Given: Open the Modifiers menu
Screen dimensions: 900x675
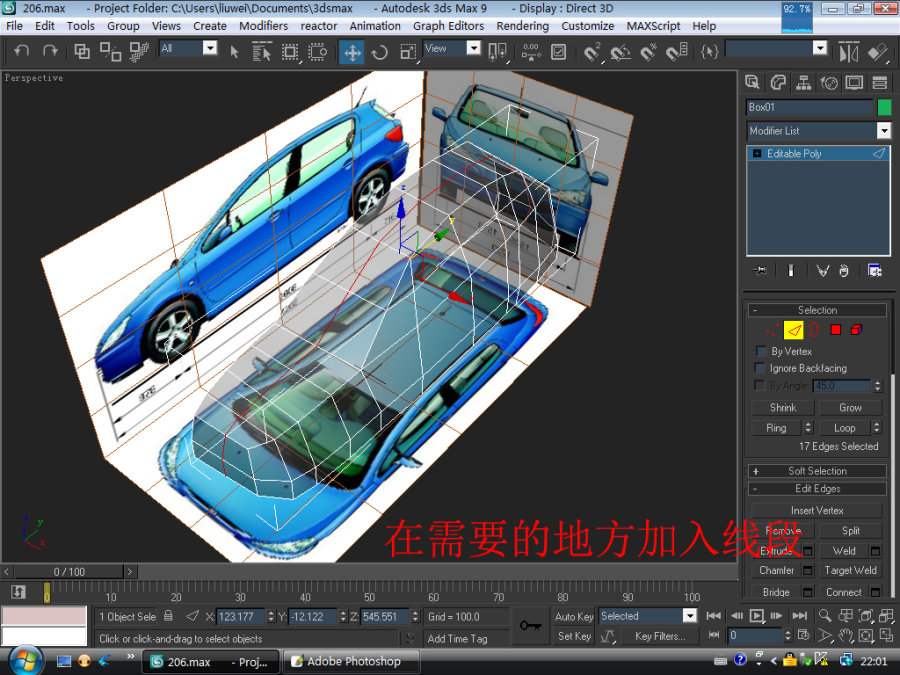Looking at the screenshot, I should tap(263, 26).
